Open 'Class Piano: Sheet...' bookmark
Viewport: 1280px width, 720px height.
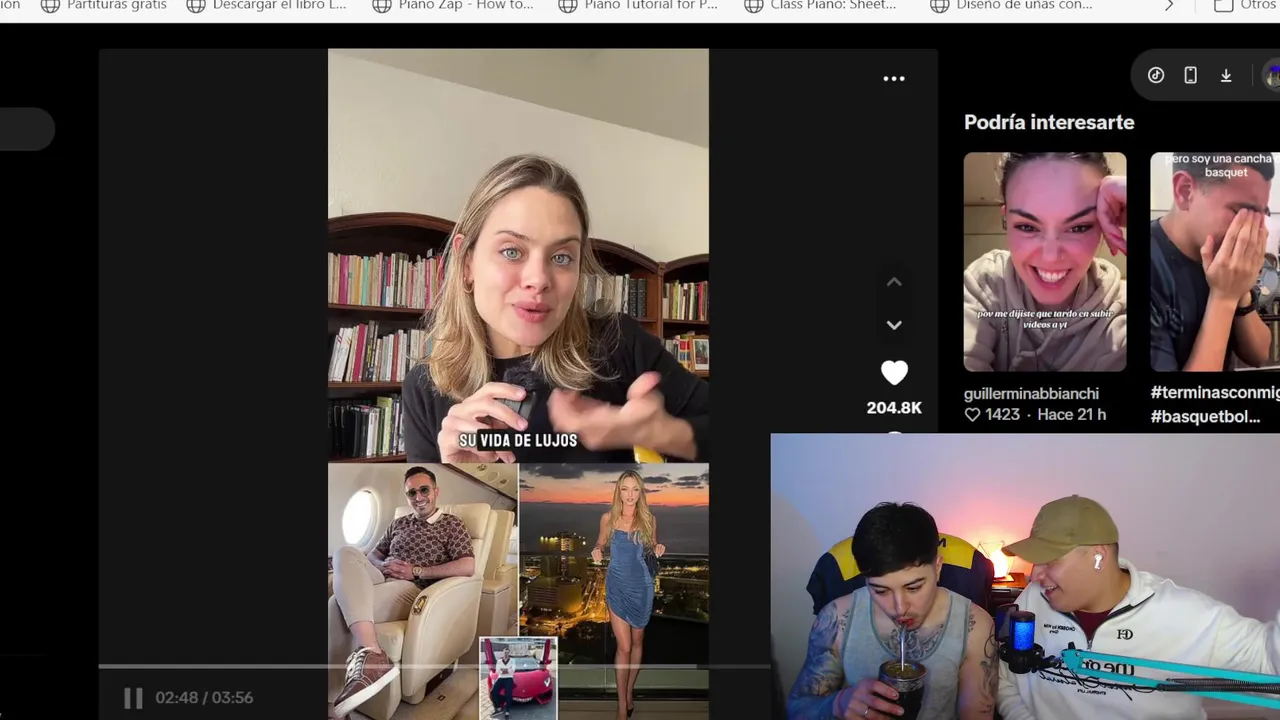(x=821, y=5)
